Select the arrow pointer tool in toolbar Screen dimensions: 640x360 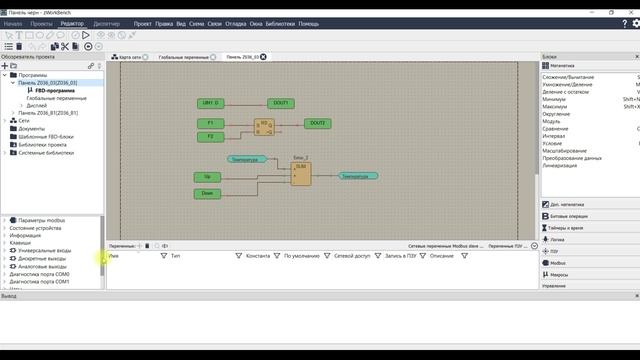pos(9,36)
